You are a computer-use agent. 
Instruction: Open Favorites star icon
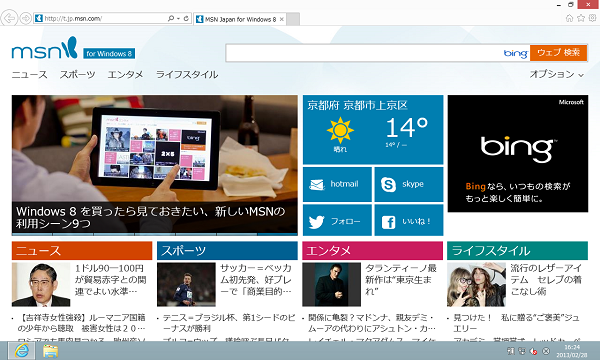point(581,18)
